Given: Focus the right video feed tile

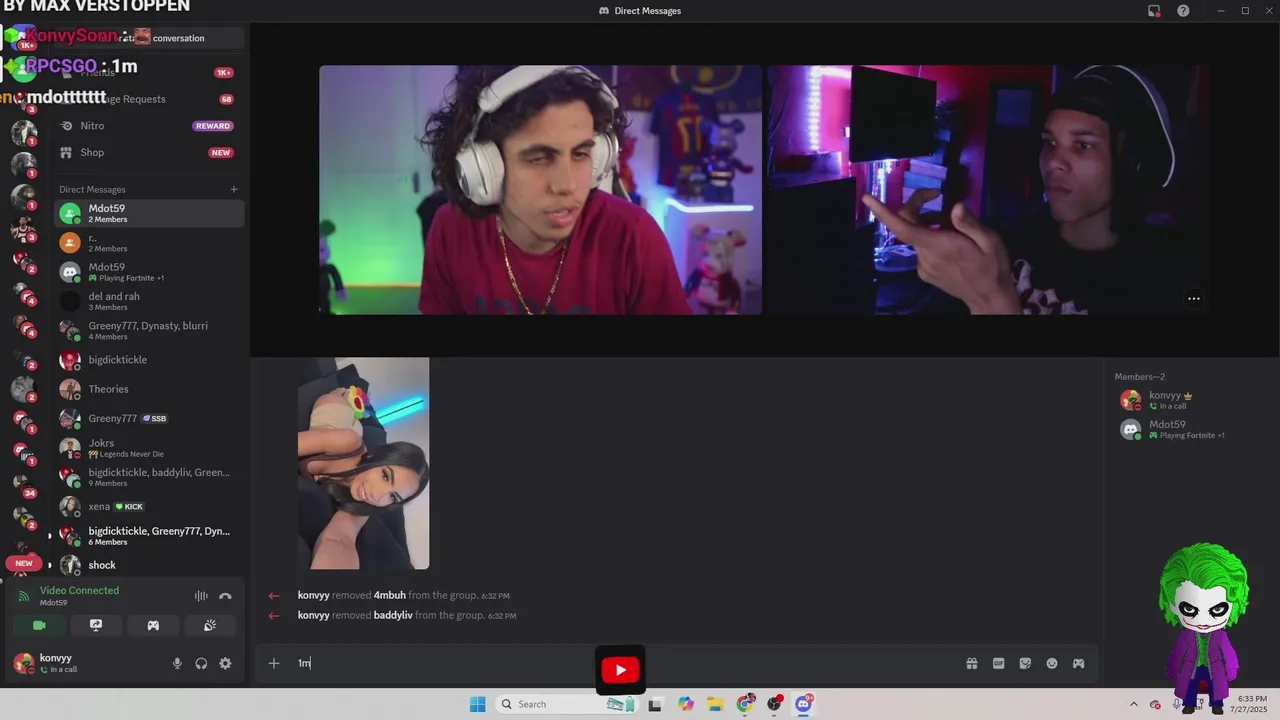Looking at the screenshot, I should click(x=988, y=190).
